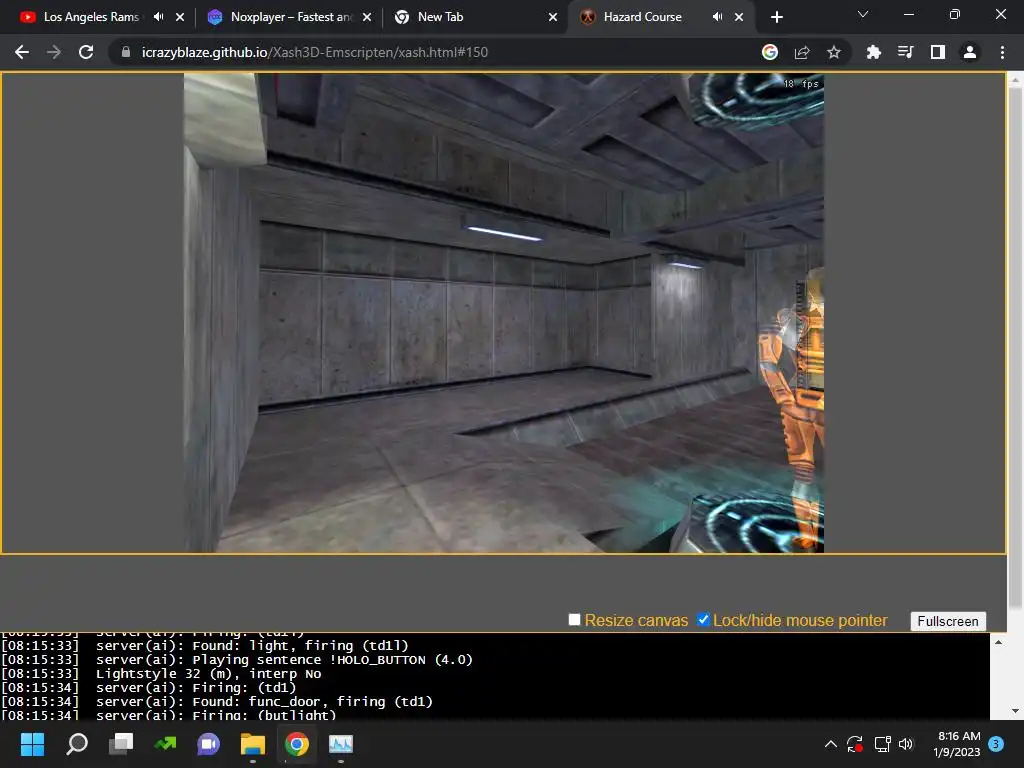Click inside the game canvas
This screenshot has height=768, width=1024.
click(504, 313)
